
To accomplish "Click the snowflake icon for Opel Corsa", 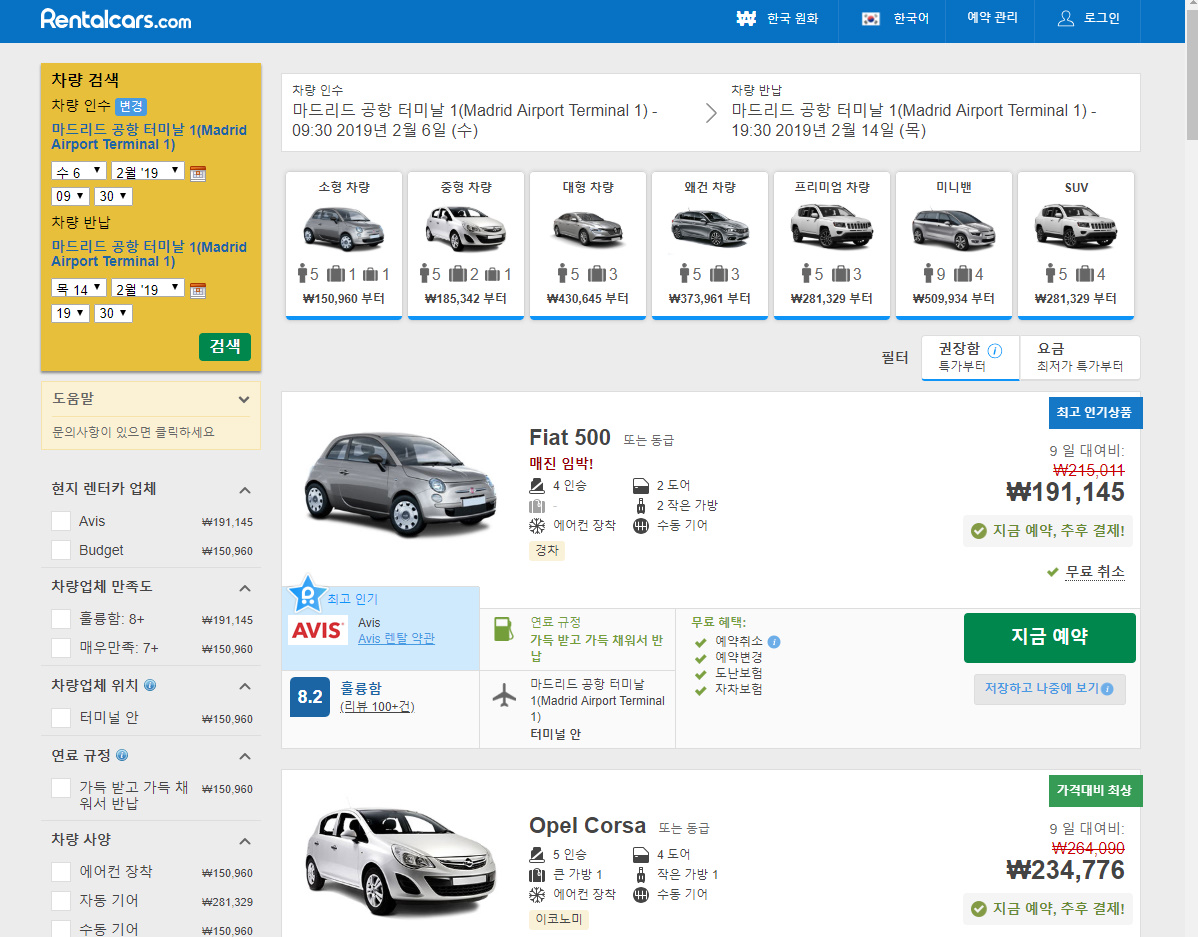I will [537, 894].
